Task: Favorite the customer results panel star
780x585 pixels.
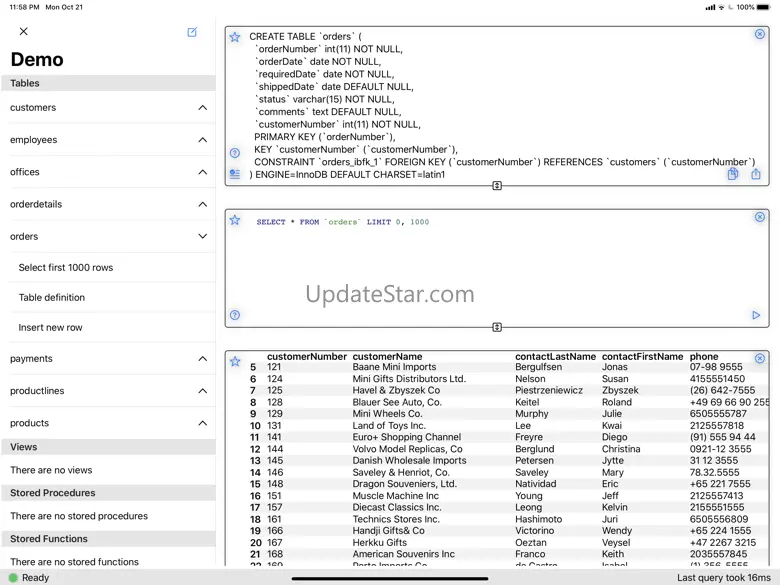Action: click(235, 361)
